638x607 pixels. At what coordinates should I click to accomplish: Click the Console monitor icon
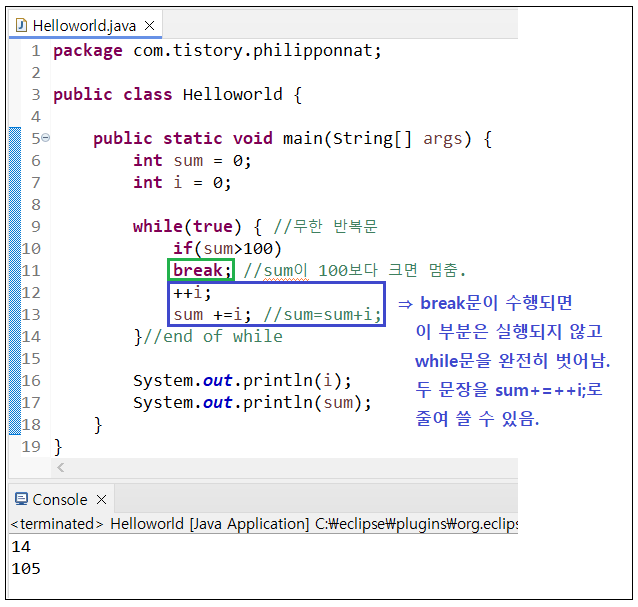pyautogui.click(x=21, y=499)
